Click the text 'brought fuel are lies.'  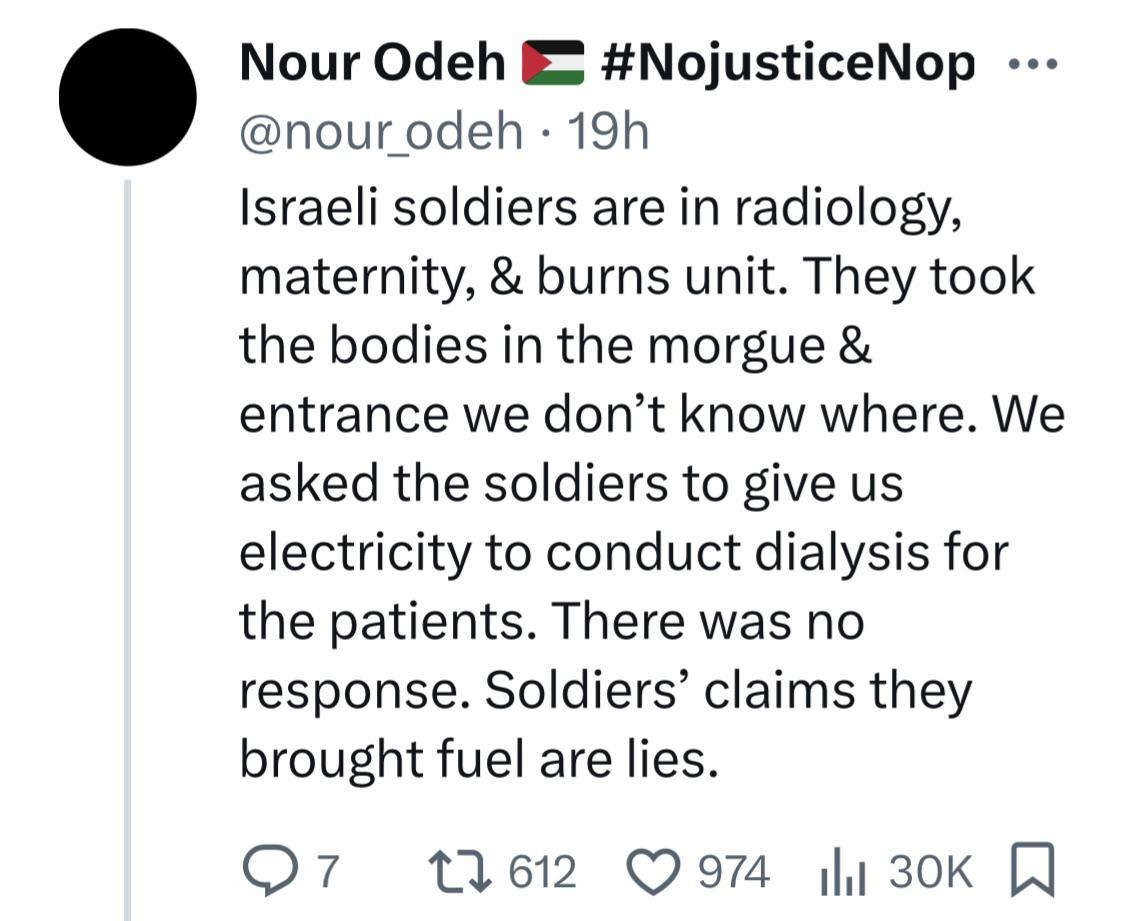coord(479,760)
